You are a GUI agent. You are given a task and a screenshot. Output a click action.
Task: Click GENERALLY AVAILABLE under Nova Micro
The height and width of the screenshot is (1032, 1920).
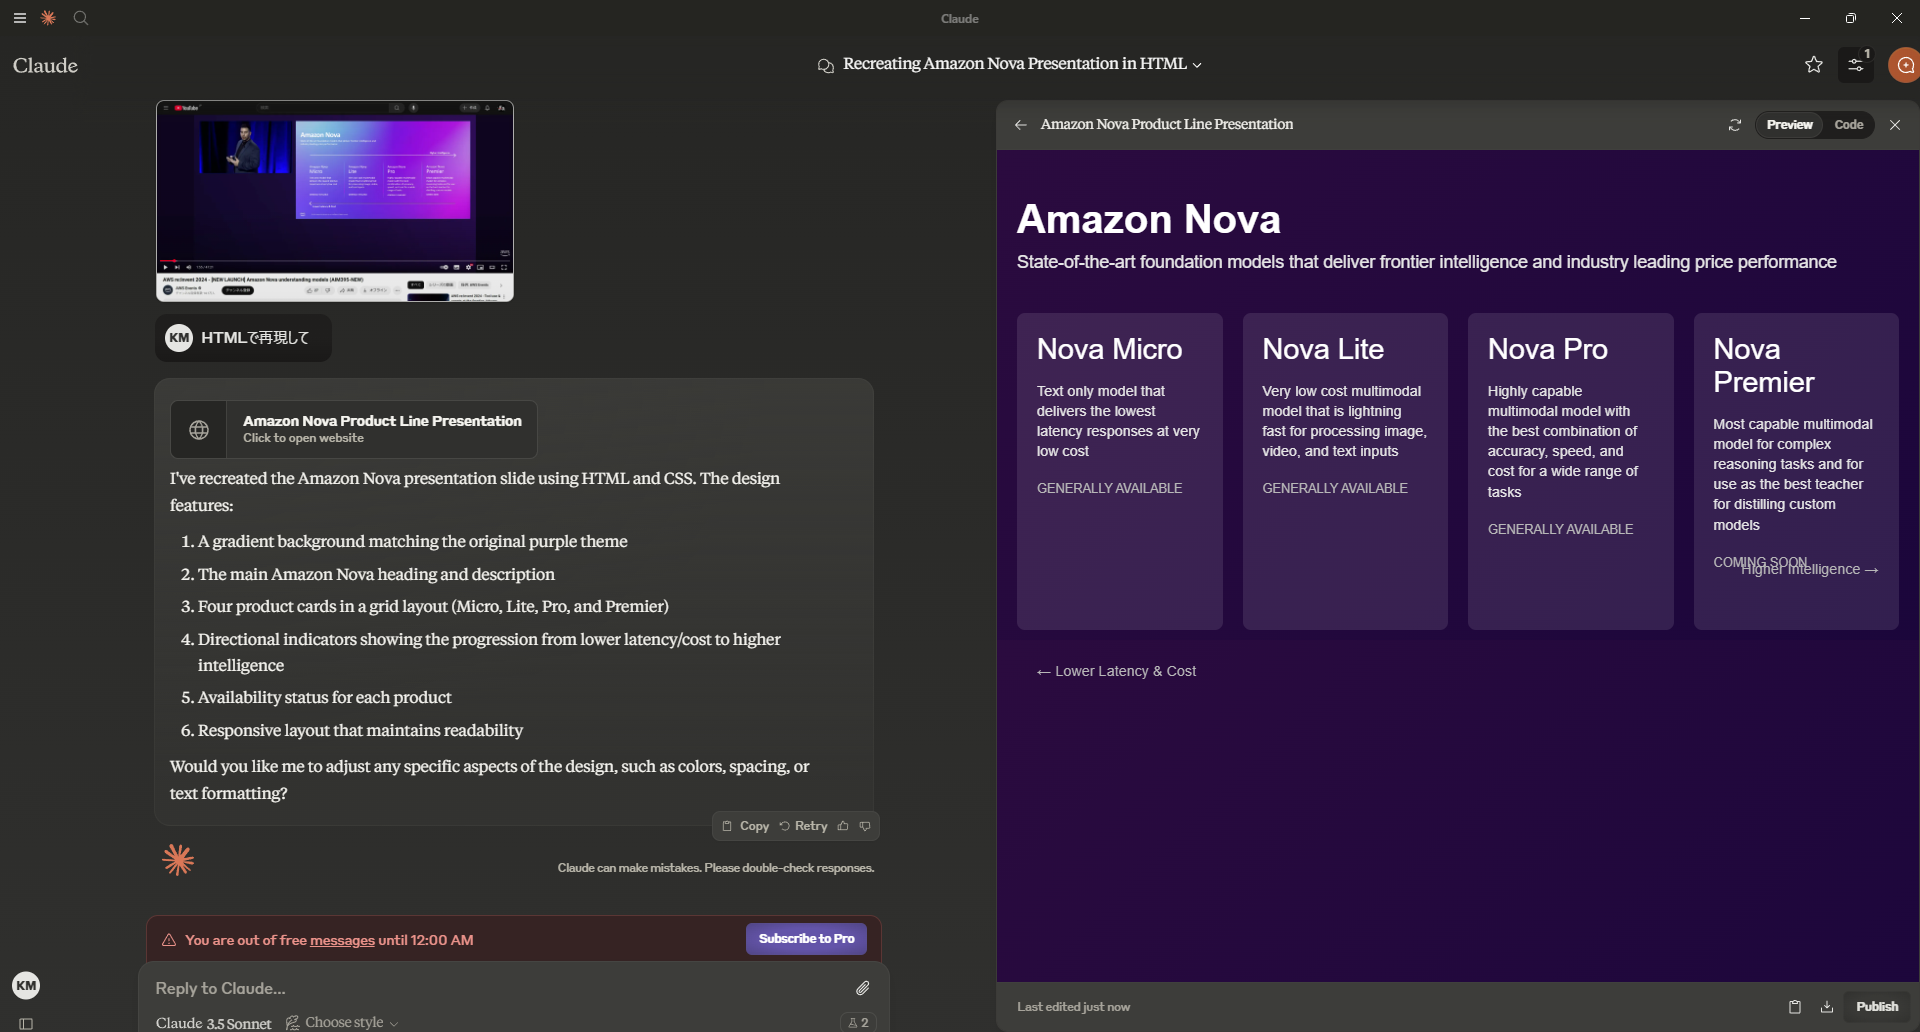1109,488
